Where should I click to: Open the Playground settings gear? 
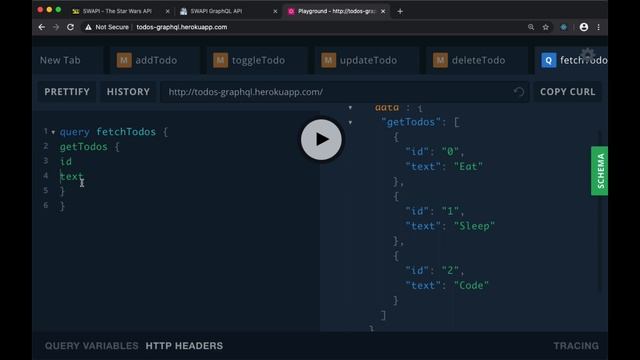pyautogui.click(x=588, y=54)
